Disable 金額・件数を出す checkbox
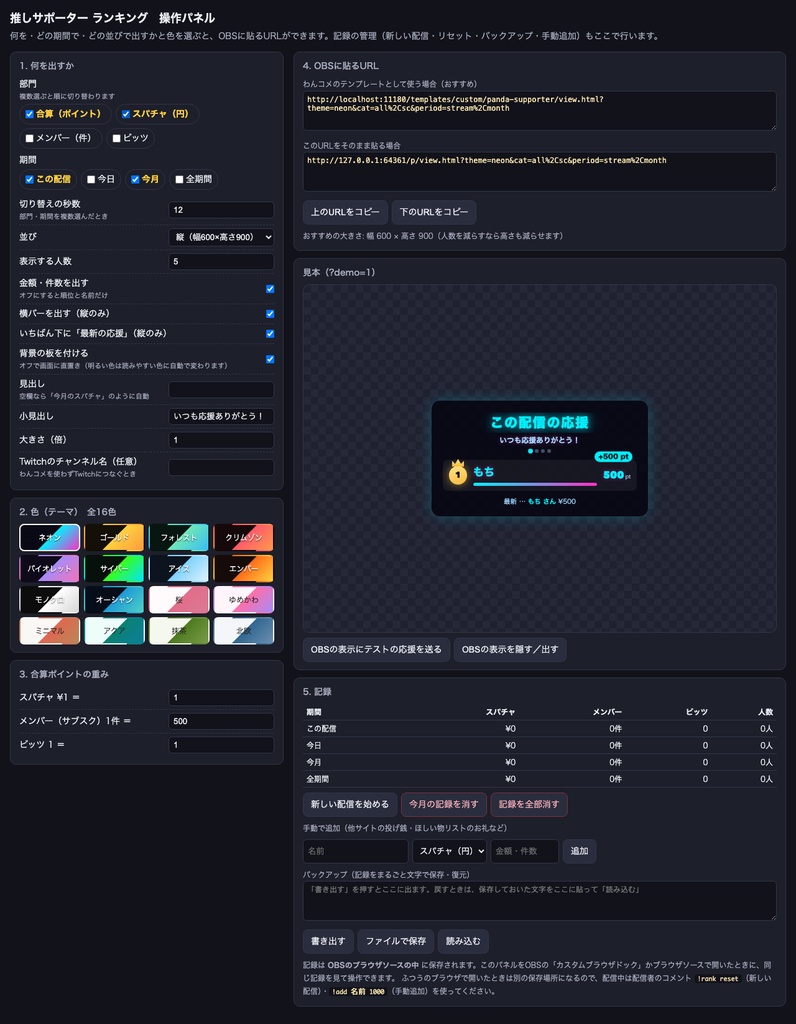 (x=270, y=289)
